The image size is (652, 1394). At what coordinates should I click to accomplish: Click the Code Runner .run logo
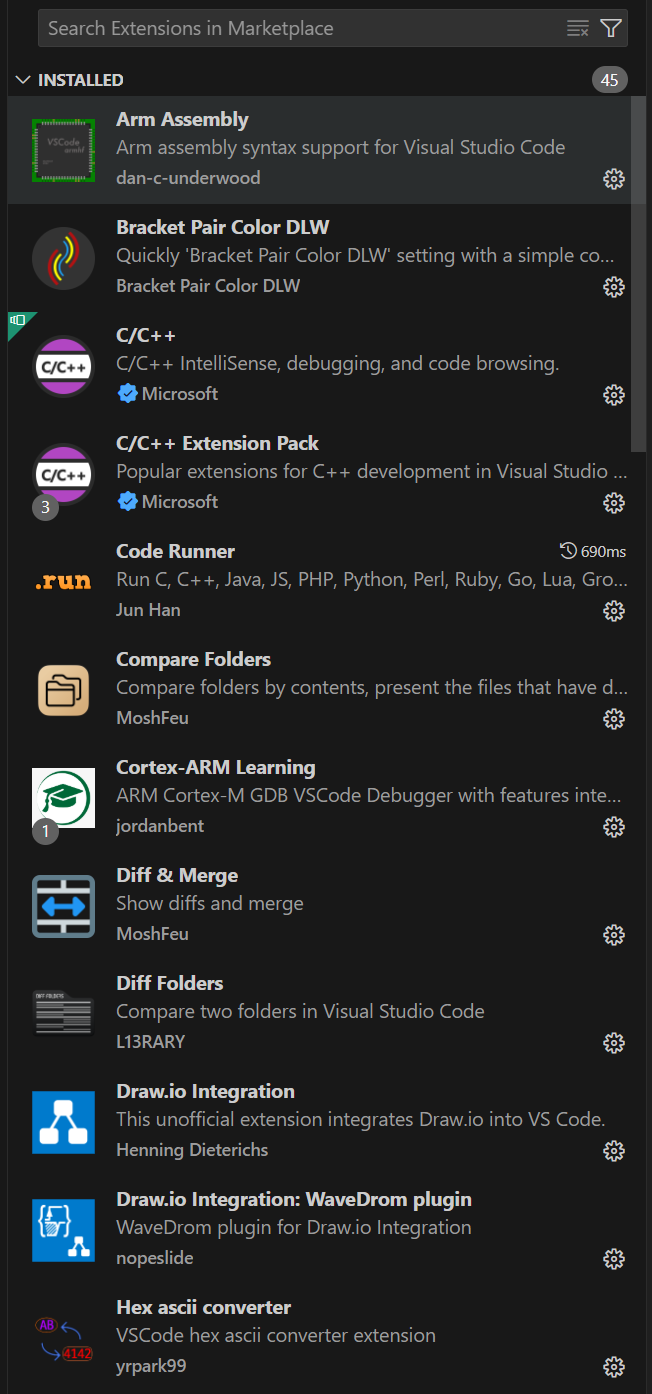[63, 581]
